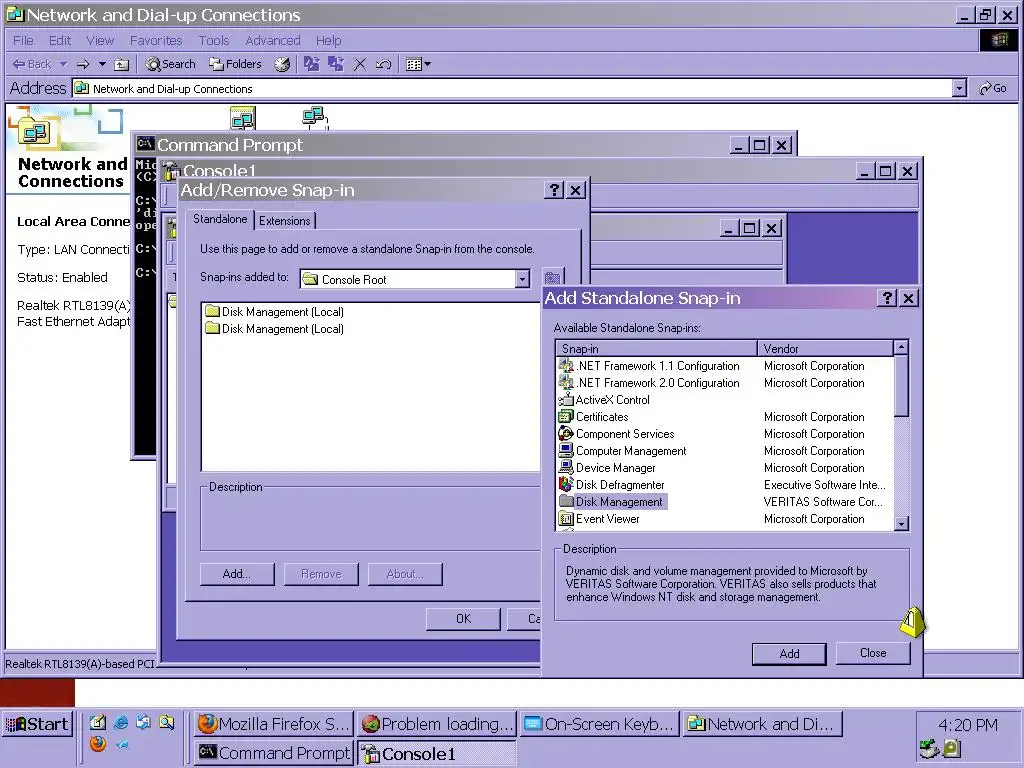Open the Views dropdown button
Viewport: 1024px width, 768px height.
(x=418, y=64)
